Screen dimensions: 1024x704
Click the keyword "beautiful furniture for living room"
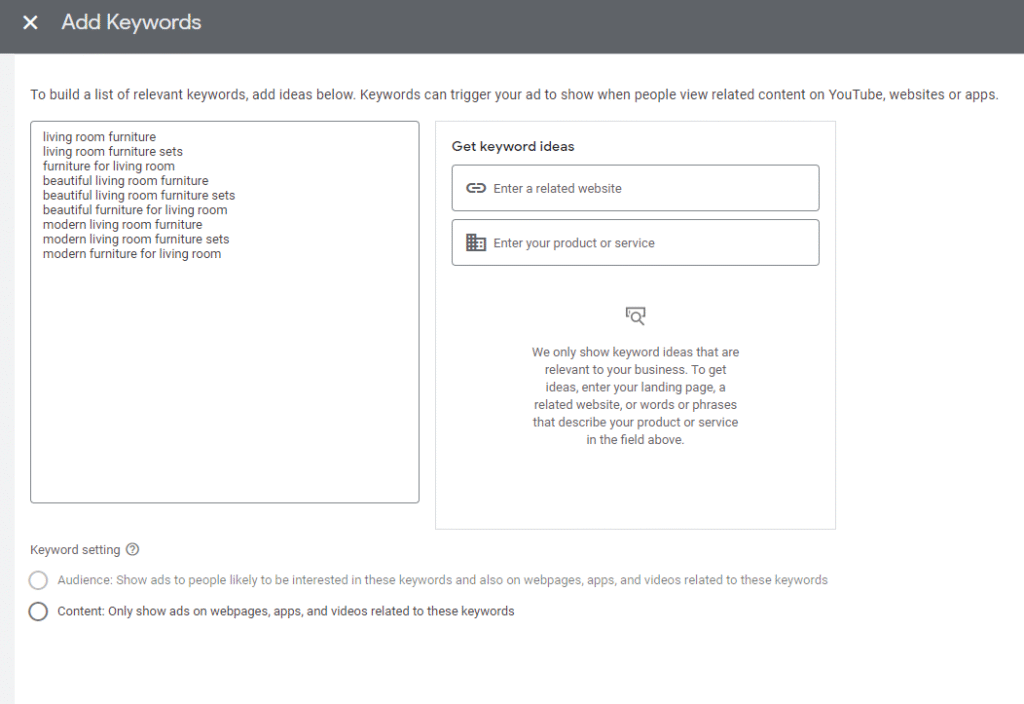pyautogui.click(x=135, y=210)
